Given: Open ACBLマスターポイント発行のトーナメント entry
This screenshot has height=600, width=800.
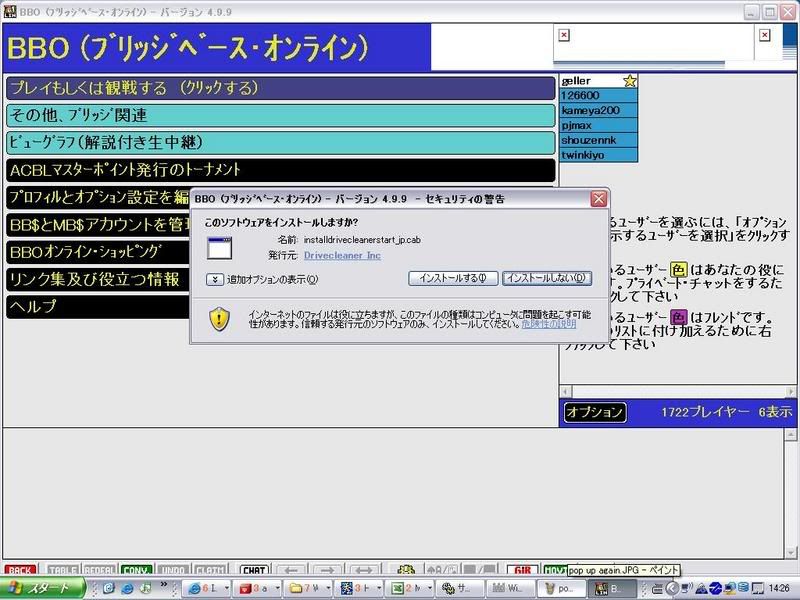Looking at the screenshot, I should (x=281, y=170).
